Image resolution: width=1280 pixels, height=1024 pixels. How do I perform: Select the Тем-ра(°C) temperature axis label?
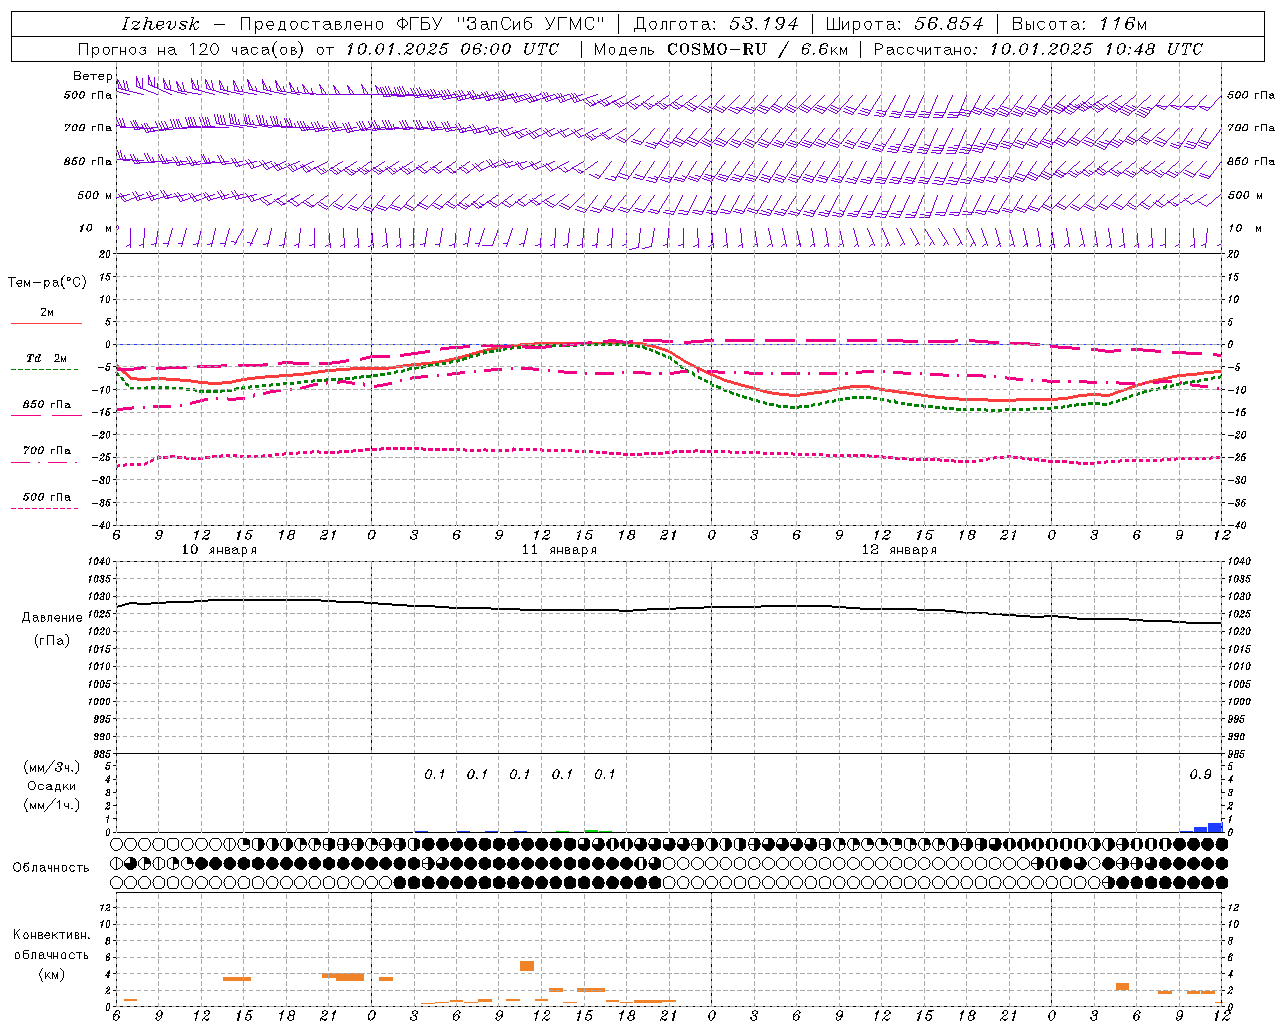47,283
